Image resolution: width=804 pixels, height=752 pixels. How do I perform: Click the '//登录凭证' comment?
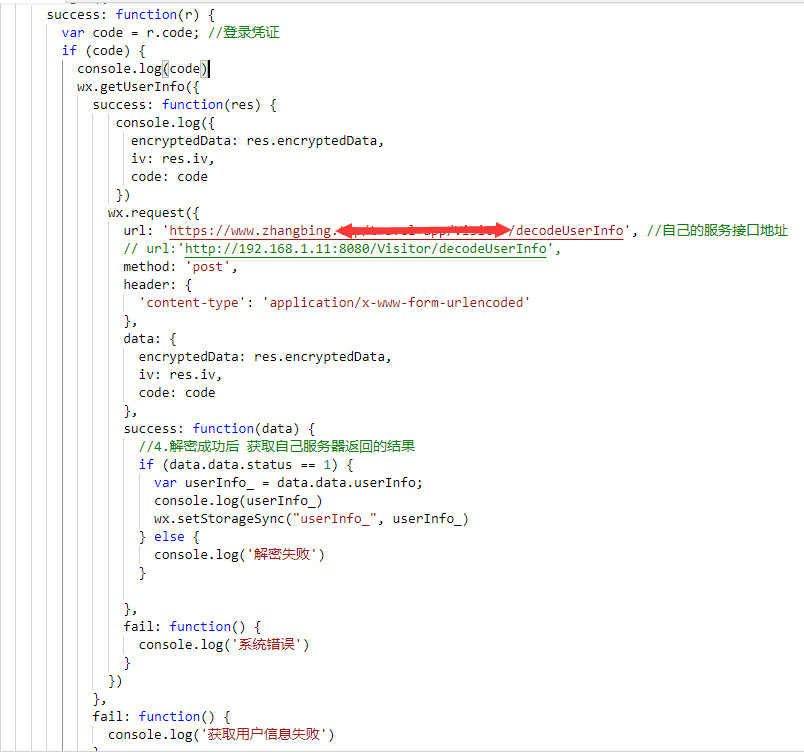click(x=244, y=33)
